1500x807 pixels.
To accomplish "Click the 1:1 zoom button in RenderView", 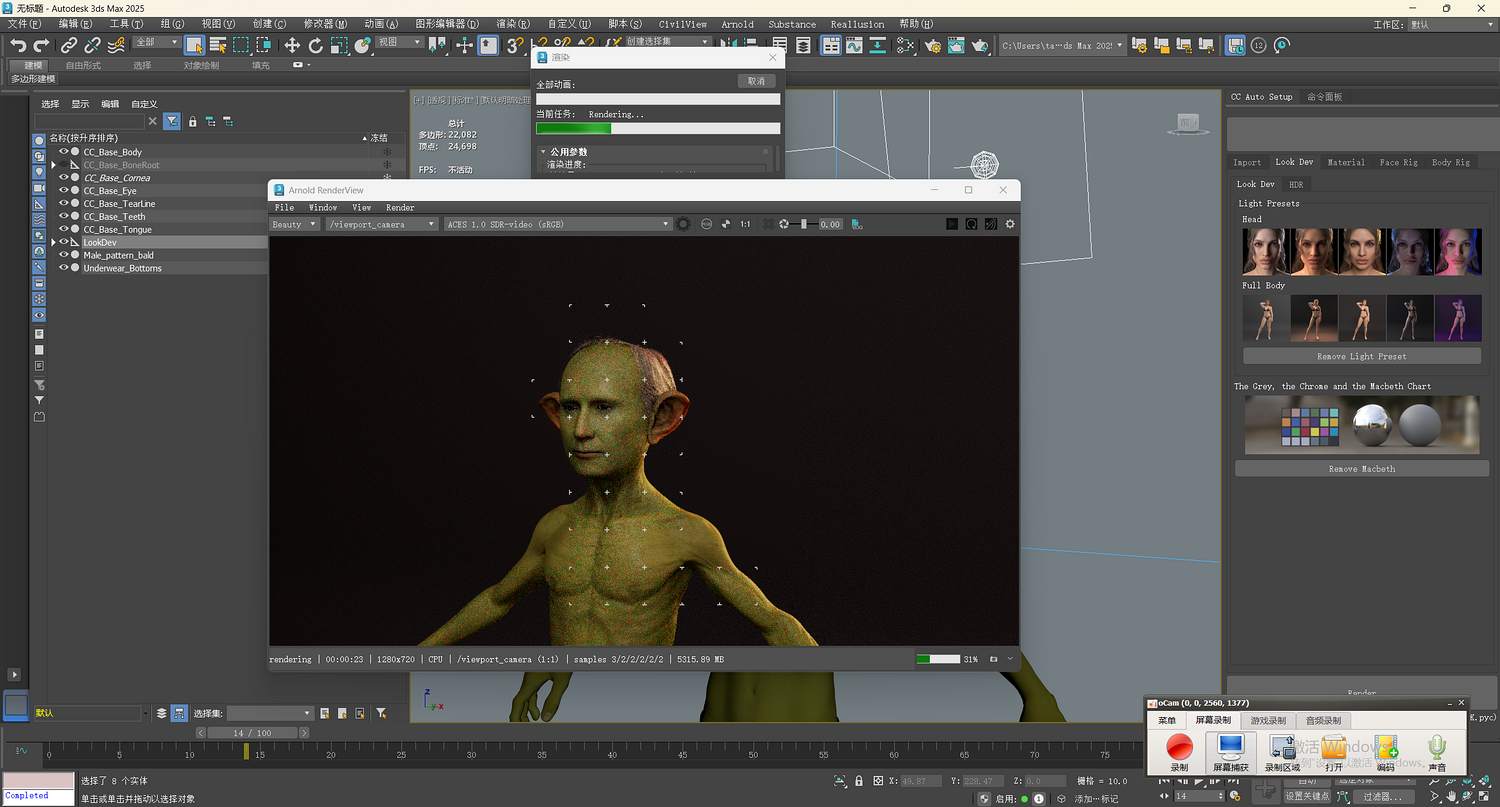I will pos(745,224).
